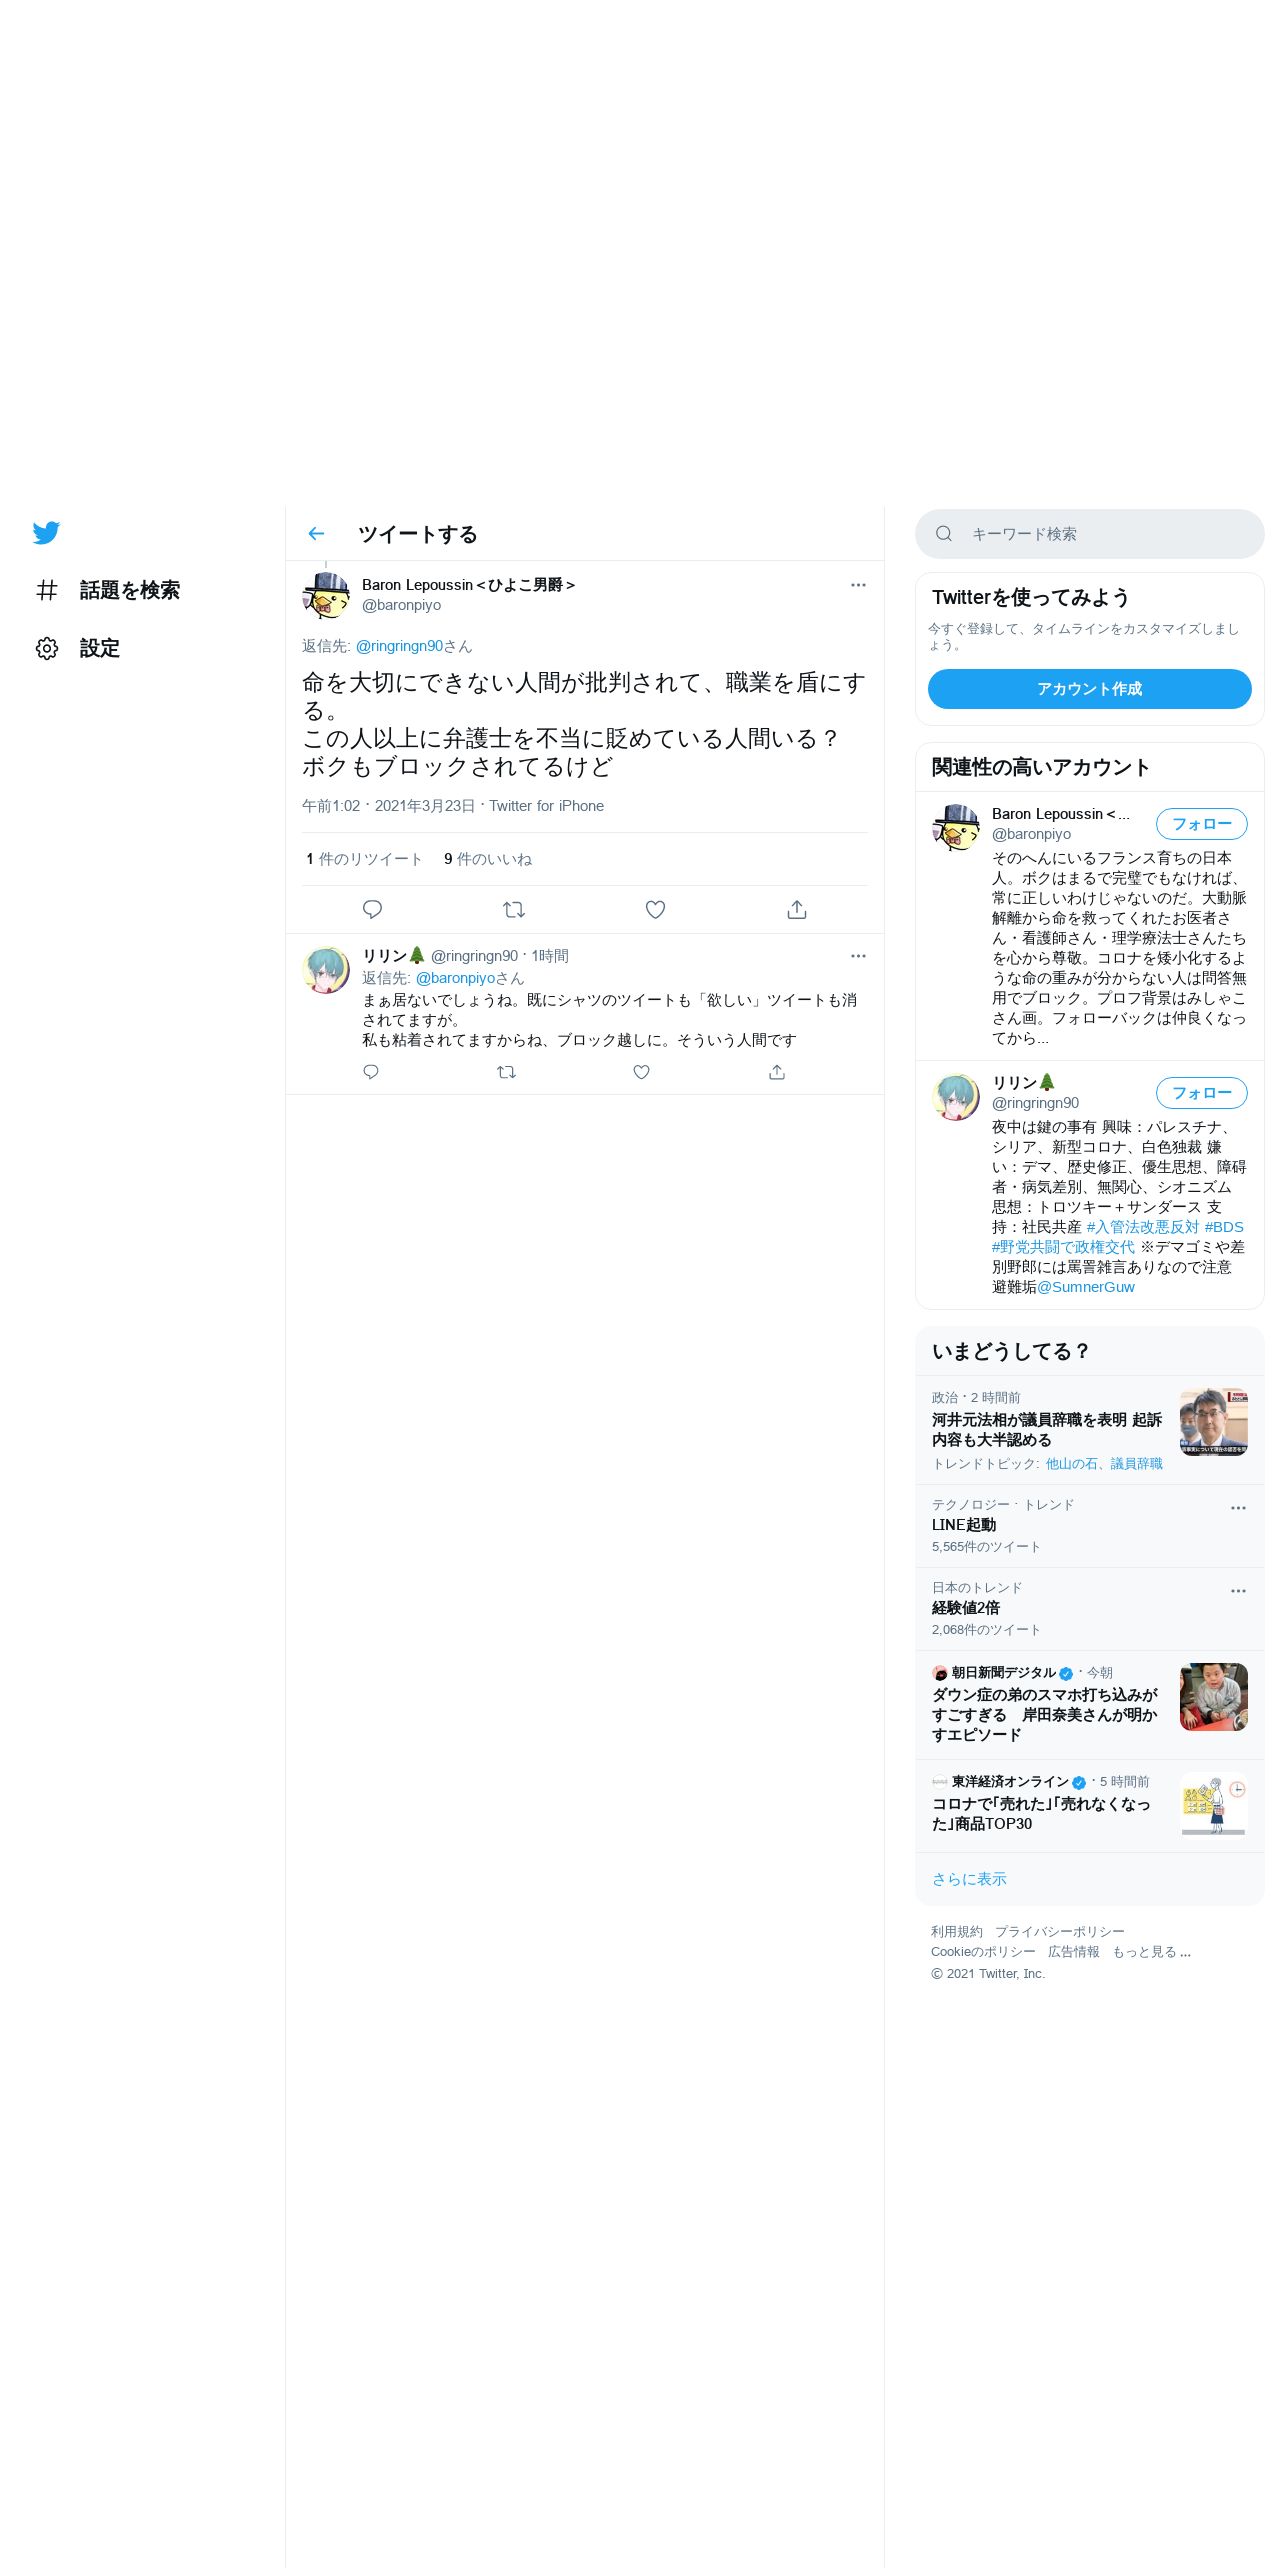The image size is (1284, 2568).
Task: Share リリン's reply tweet
Action: [777, 1072]
